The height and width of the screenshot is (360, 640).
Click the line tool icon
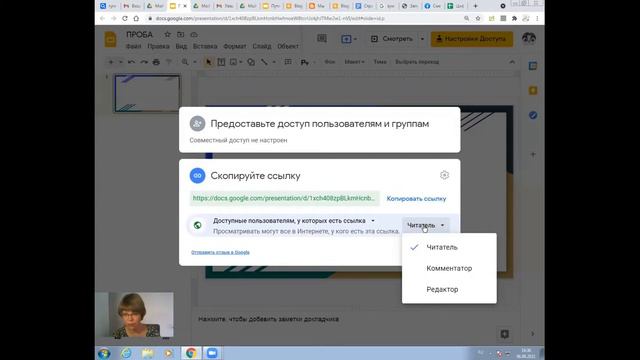(x=264, y=62)
